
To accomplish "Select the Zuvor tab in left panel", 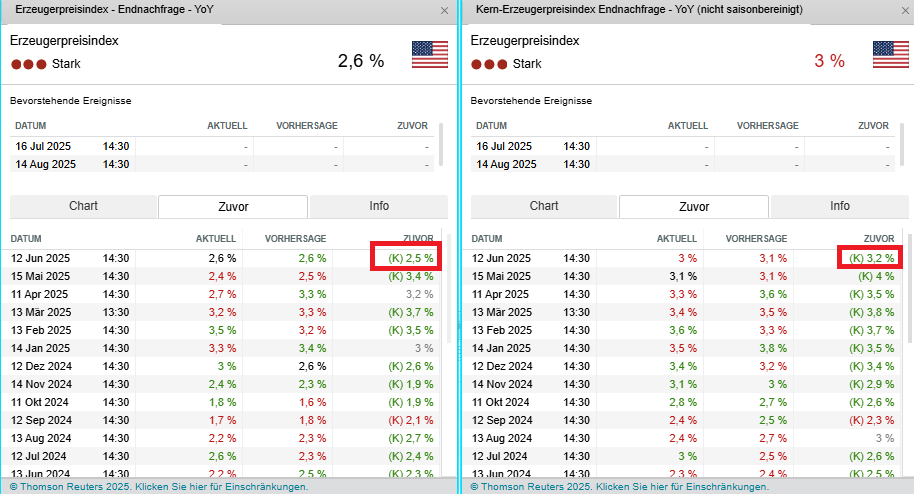I will pyautogui.click(x=233, y=206).
